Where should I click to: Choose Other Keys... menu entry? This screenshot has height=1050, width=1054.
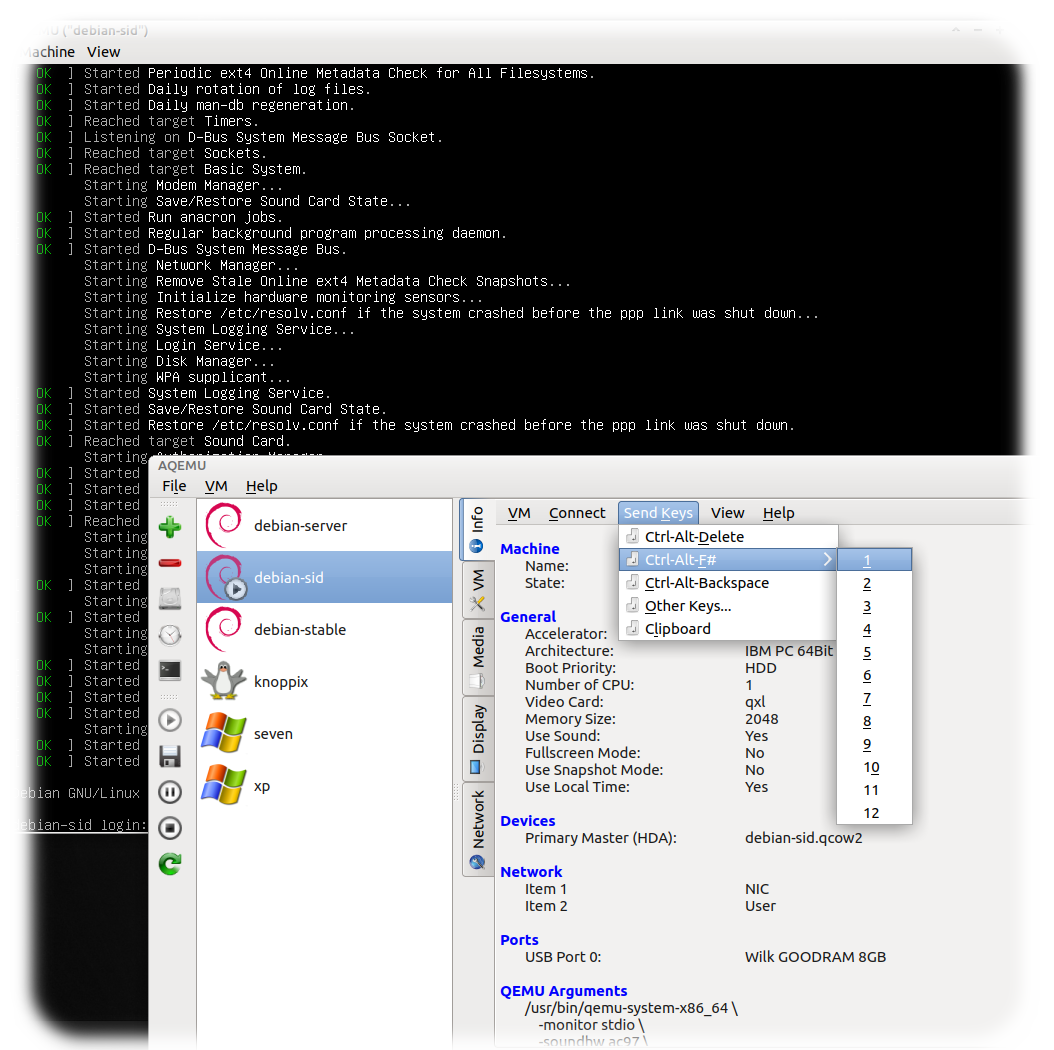click(x=728, y=606)
